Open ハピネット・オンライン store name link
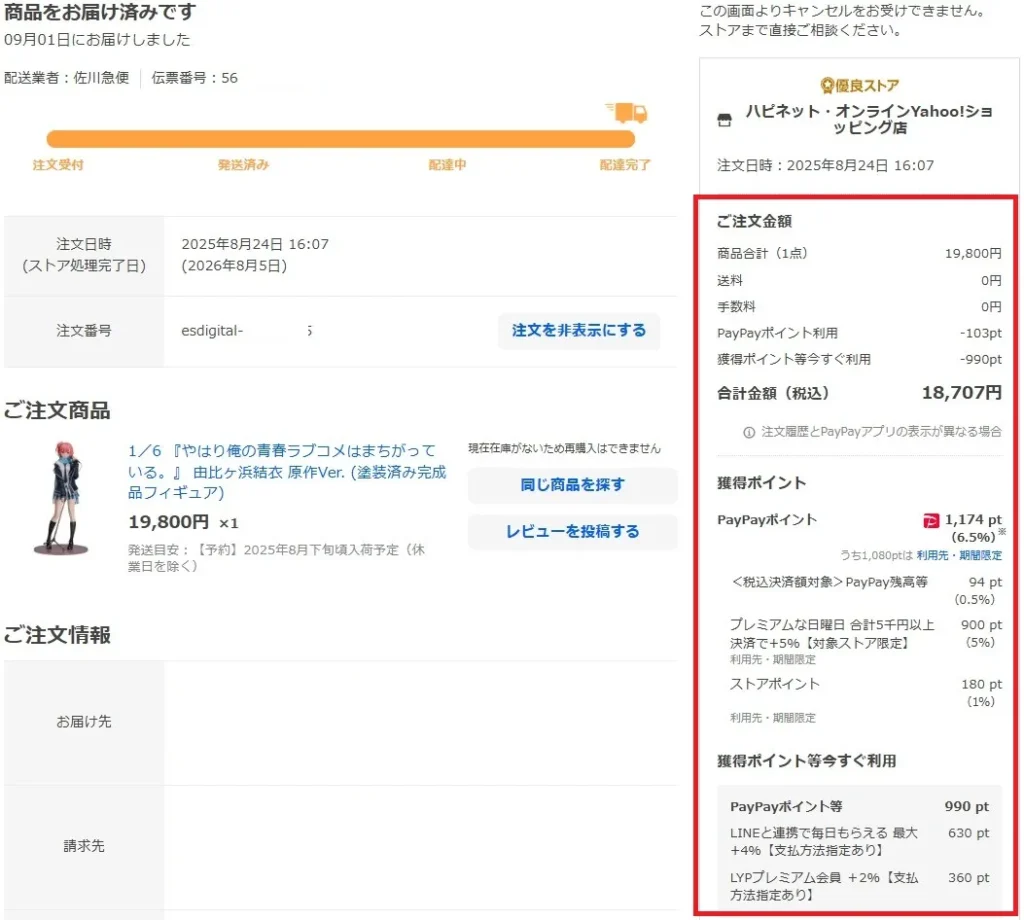This screenshot has height=920, width=1024. [869, 119]
